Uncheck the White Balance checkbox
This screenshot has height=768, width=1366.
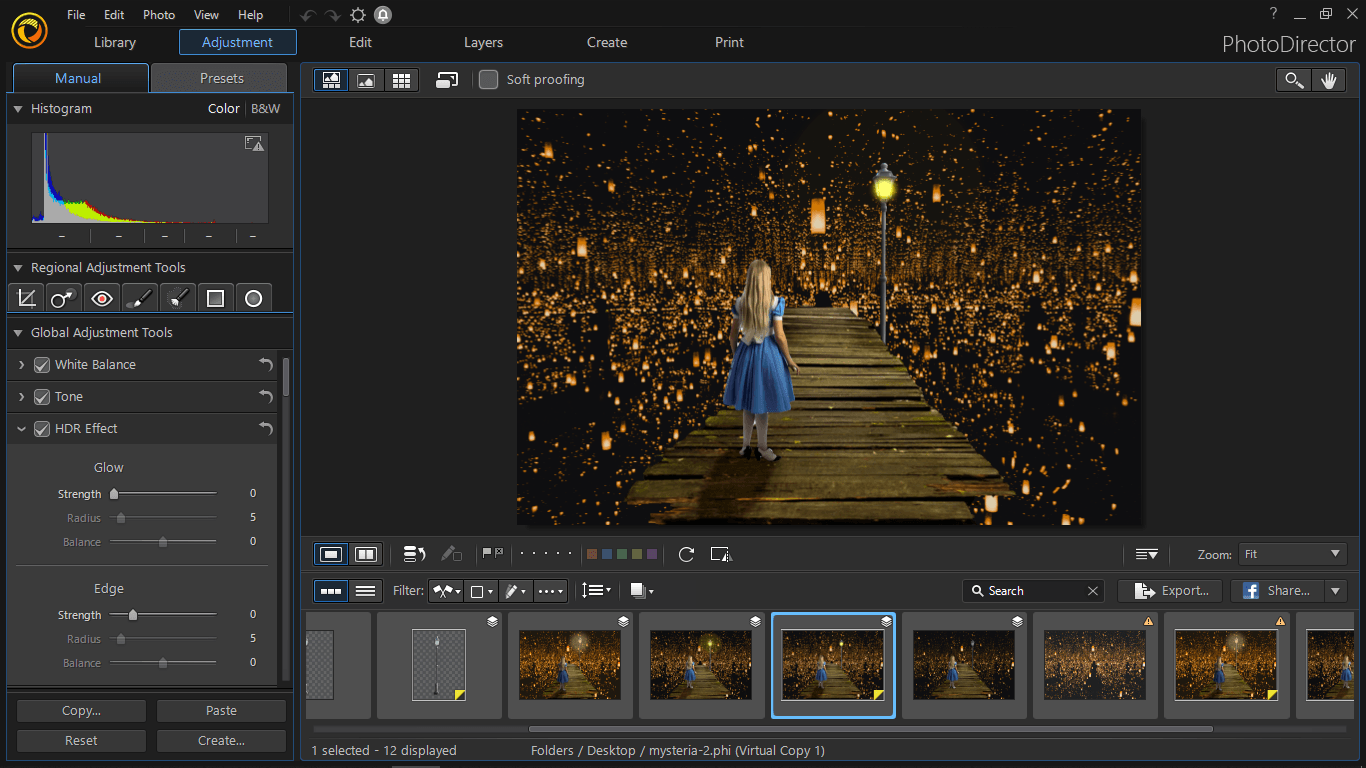coord(42,365)
